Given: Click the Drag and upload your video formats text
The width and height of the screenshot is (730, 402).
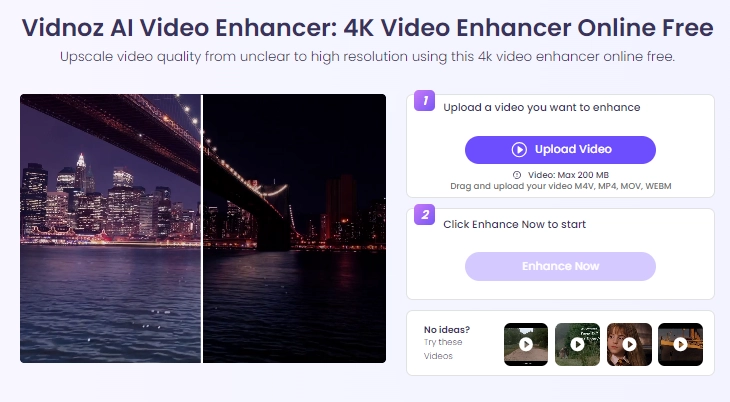Looking at the screenshot, I should pyautogui.click(x=561, y=186).
